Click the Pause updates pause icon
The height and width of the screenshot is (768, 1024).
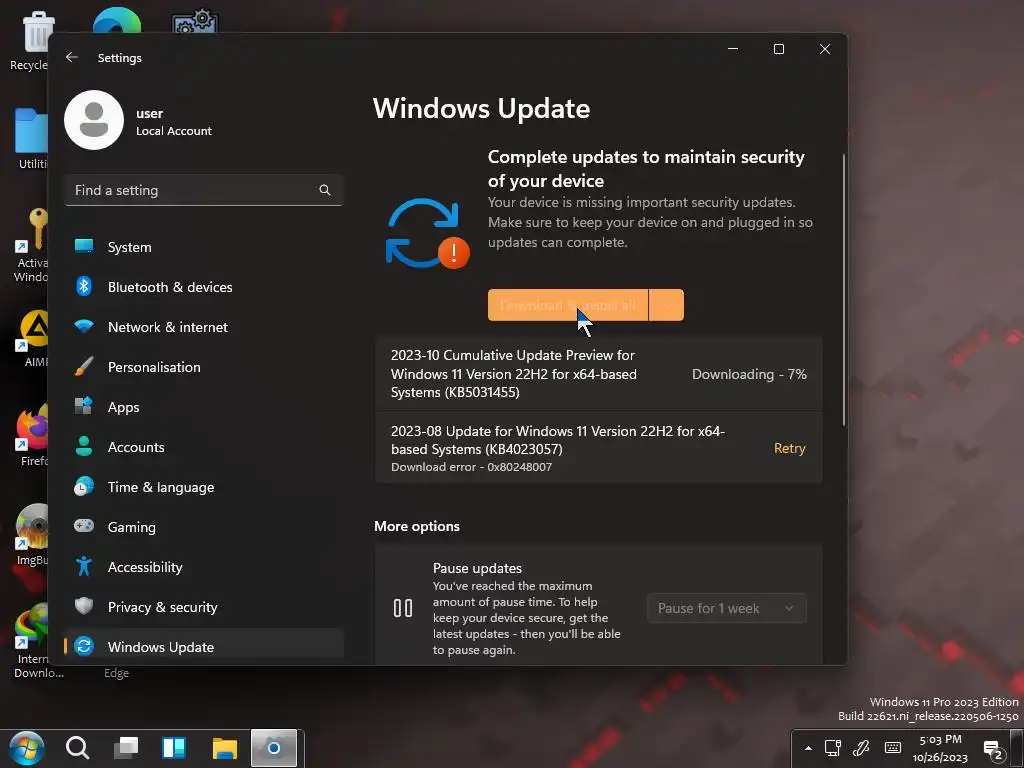403,608
